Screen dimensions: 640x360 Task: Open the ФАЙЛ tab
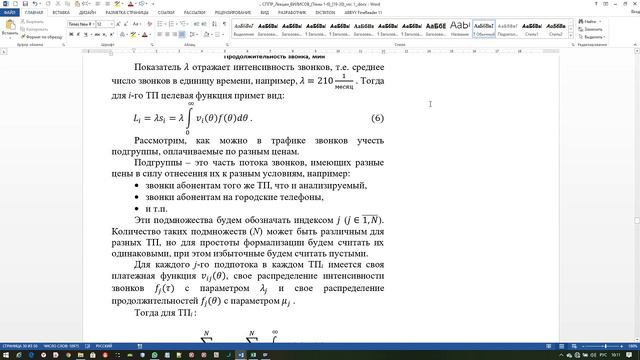(9, 13)
